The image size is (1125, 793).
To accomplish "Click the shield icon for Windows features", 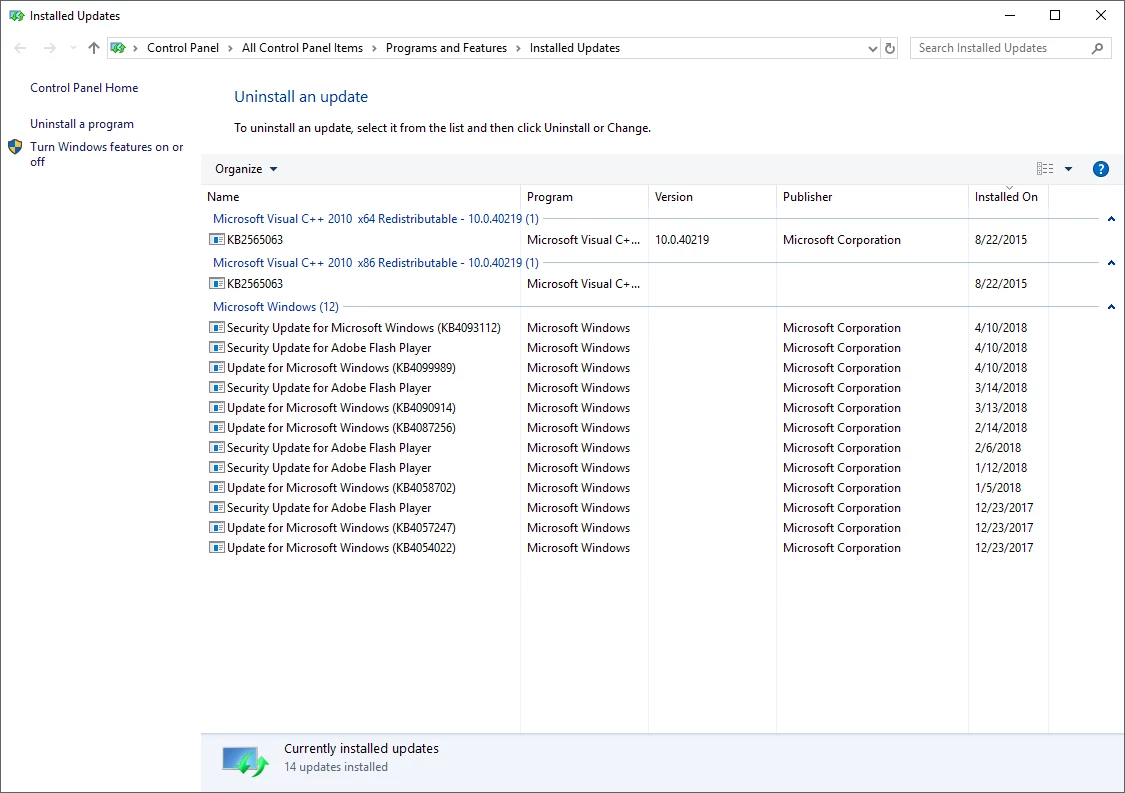I will pyautogui.click(x=15, y=147).
